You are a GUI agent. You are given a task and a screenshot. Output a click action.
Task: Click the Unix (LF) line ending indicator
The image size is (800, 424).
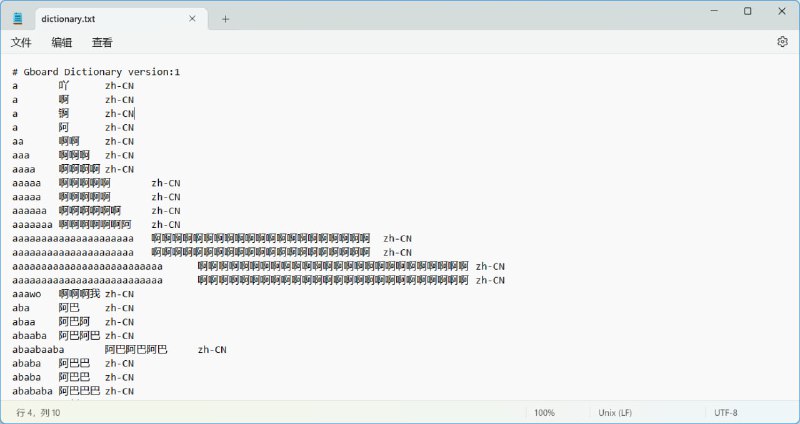tap(614, 412)
